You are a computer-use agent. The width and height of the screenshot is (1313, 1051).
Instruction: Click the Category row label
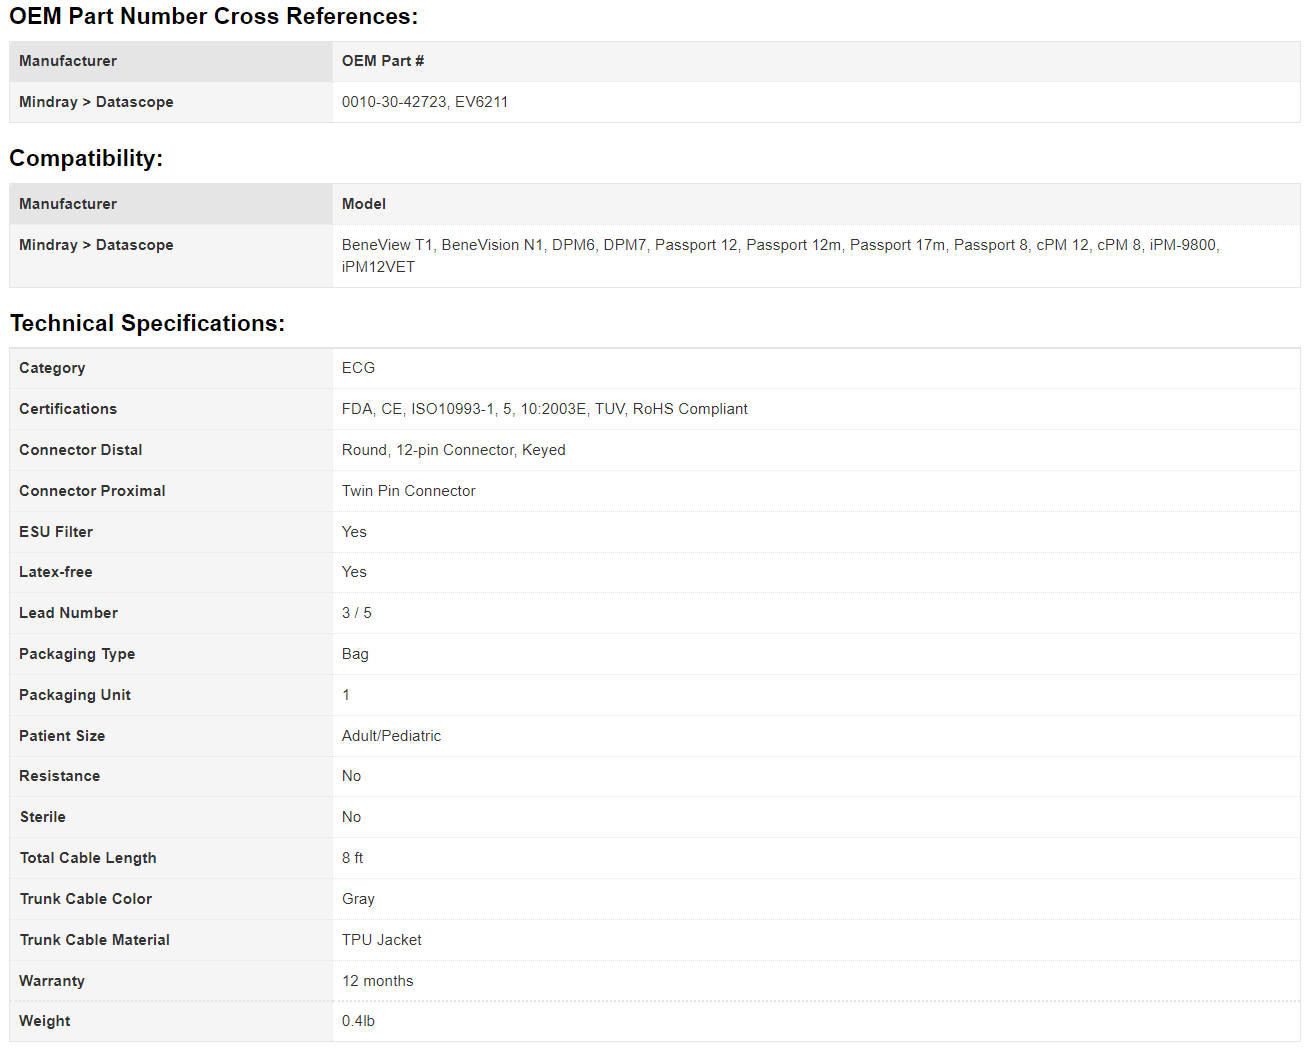[52, 368]
